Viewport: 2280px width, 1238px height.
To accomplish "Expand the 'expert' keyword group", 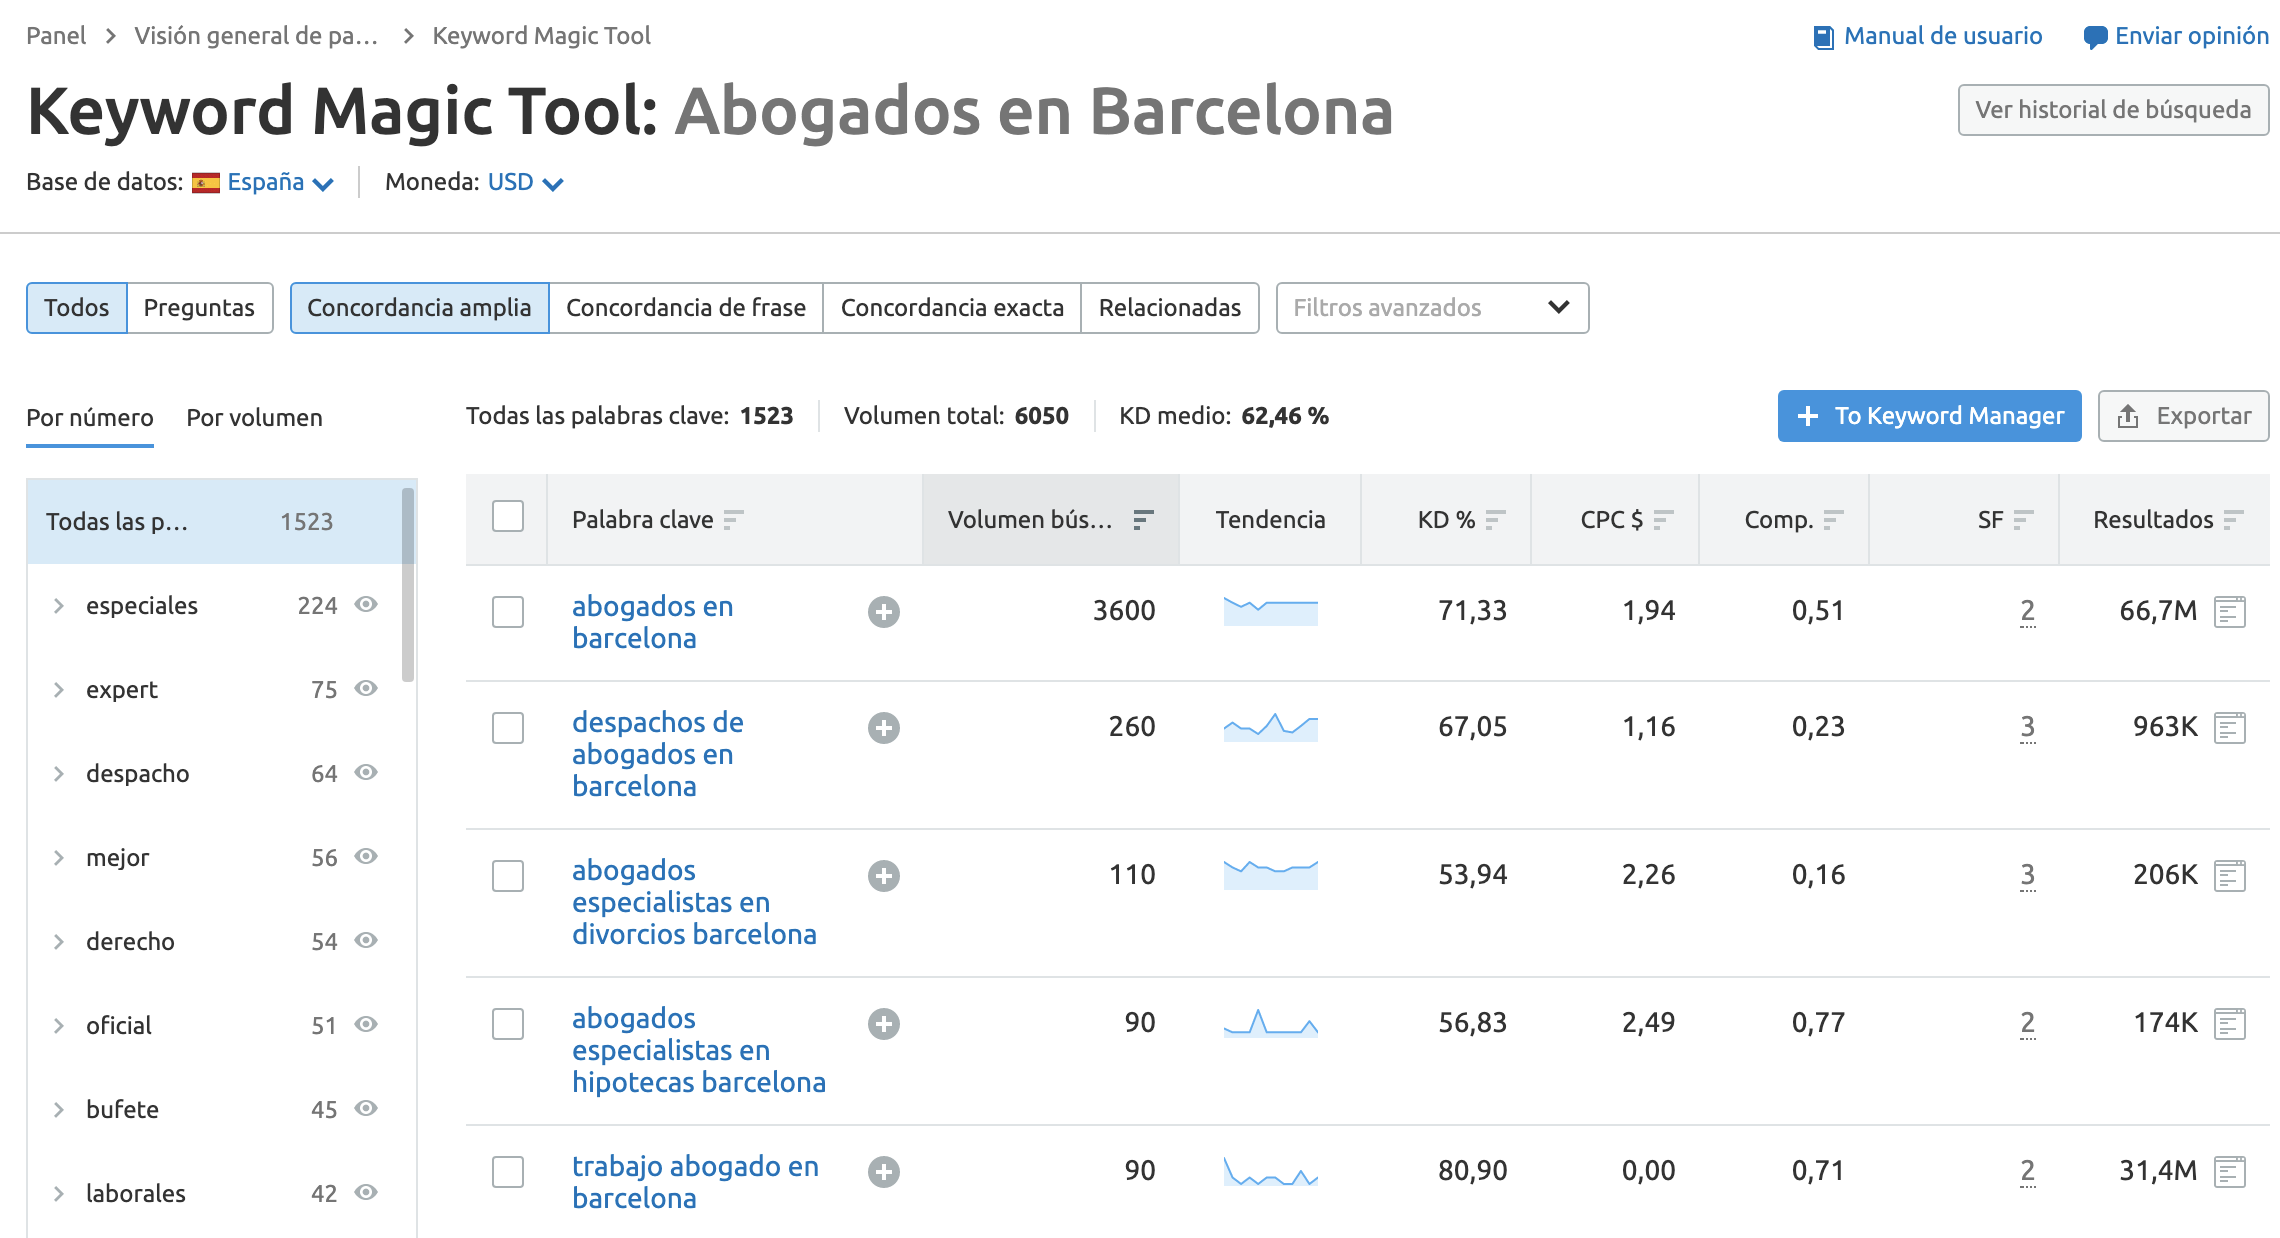I will click(x=59, y=690).
